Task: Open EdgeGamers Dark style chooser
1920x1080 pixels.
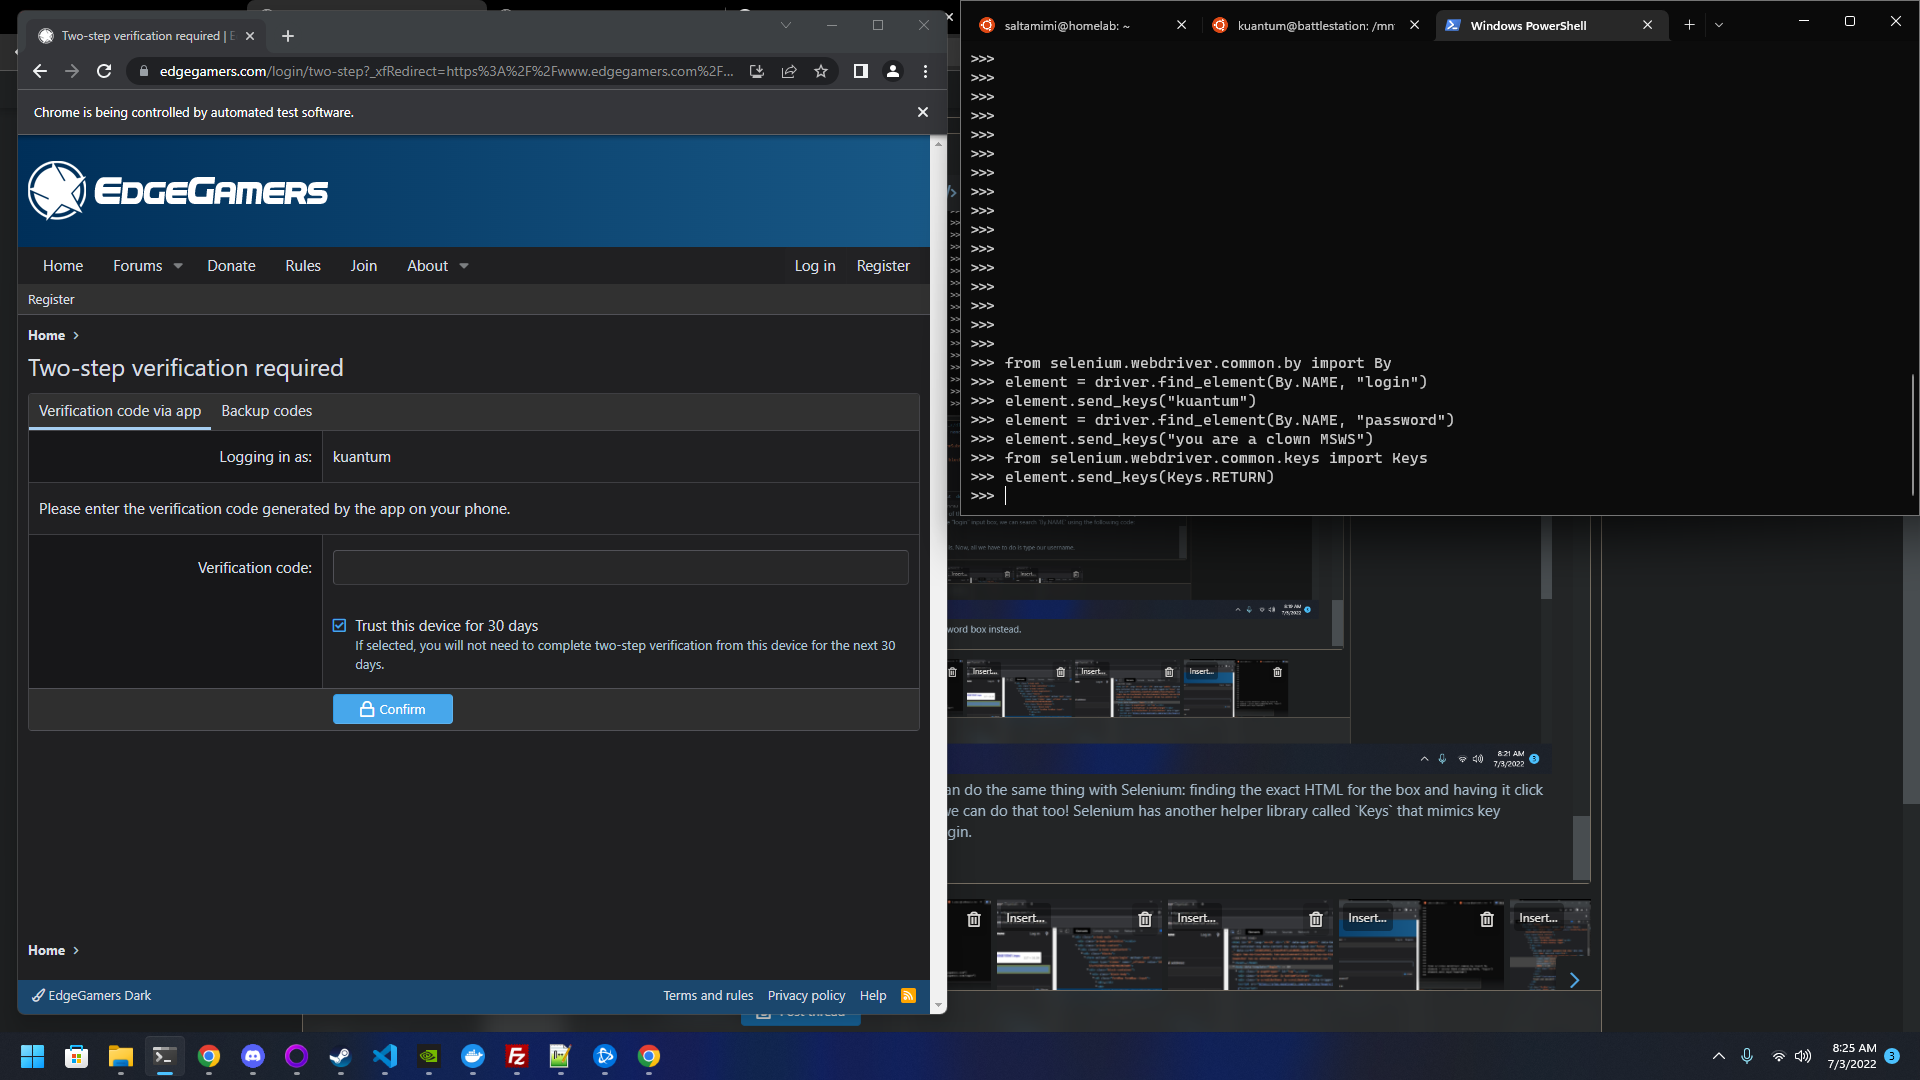Action: coord(92,995)
